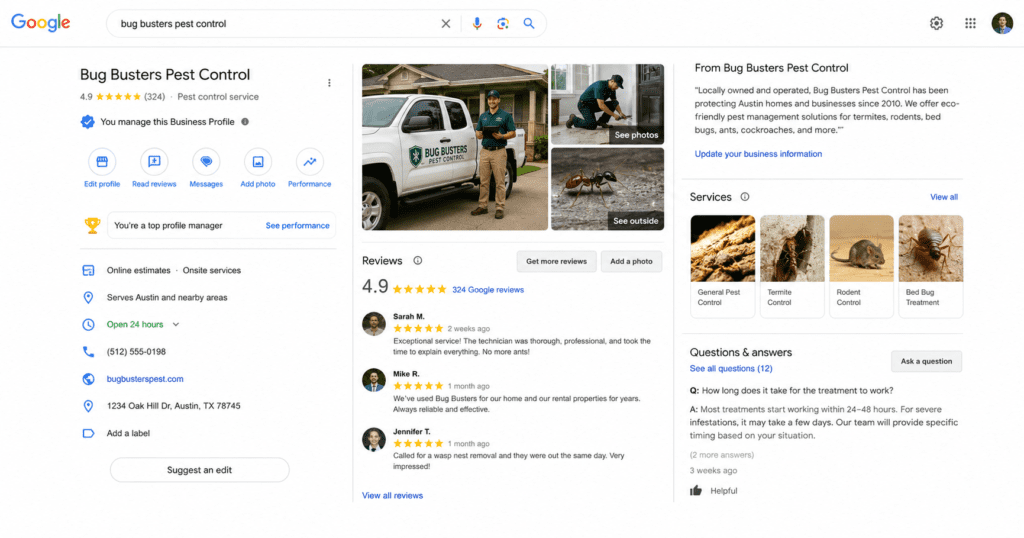Click the '(2 more answers)' text
The width and height of the screenshot is (1024, 538).
coord(722,454)
